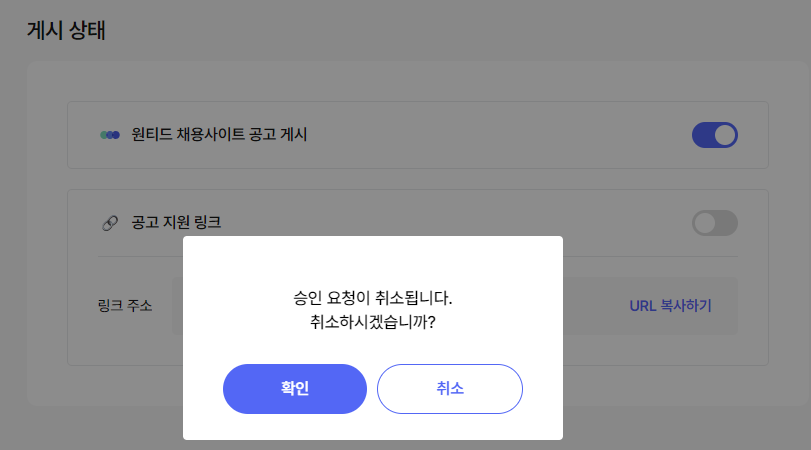Dismiss the dialog with 취소 button
This screenshot has width=811, height=450.
point(450,389)
